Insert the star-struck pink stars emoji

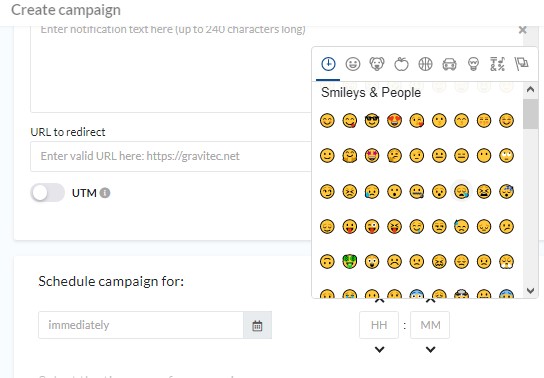[372, 156]
